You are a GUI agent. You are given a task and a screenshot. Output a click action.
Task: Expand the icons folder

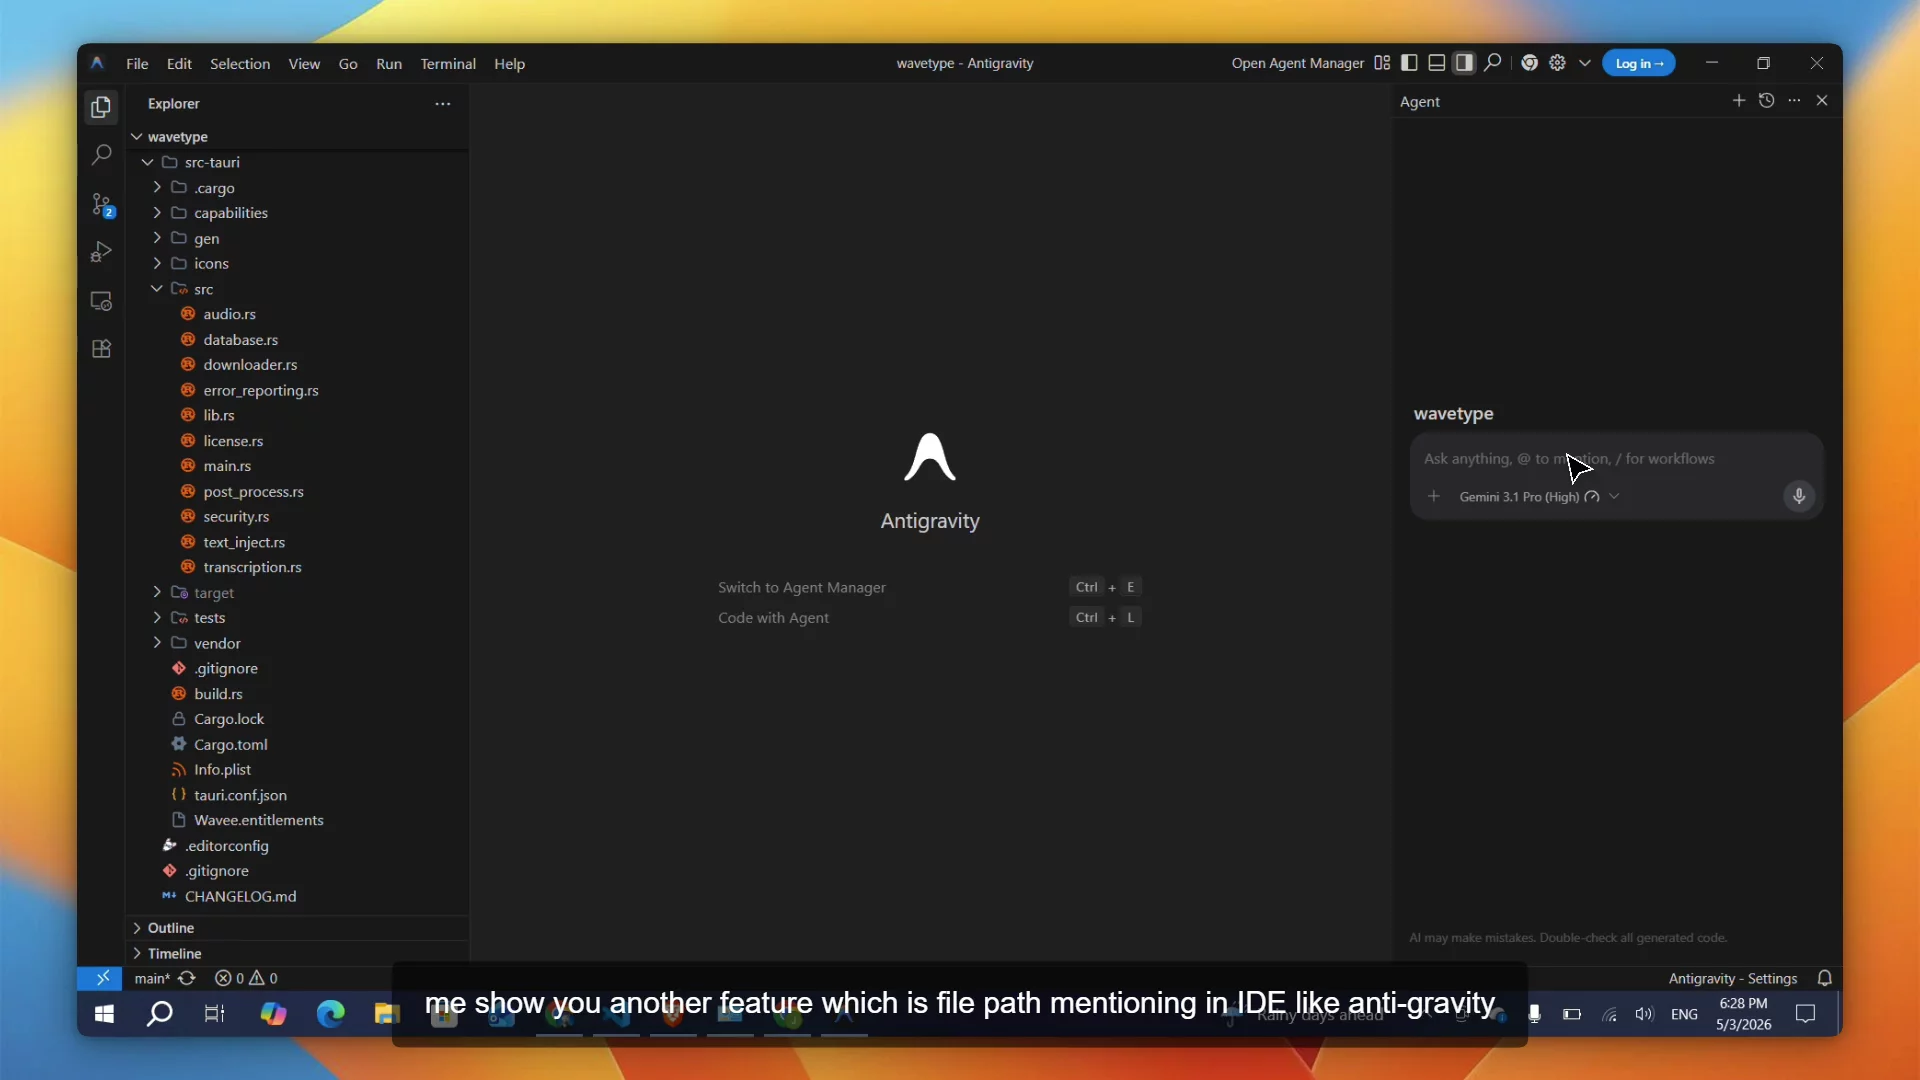coord(157,264)
